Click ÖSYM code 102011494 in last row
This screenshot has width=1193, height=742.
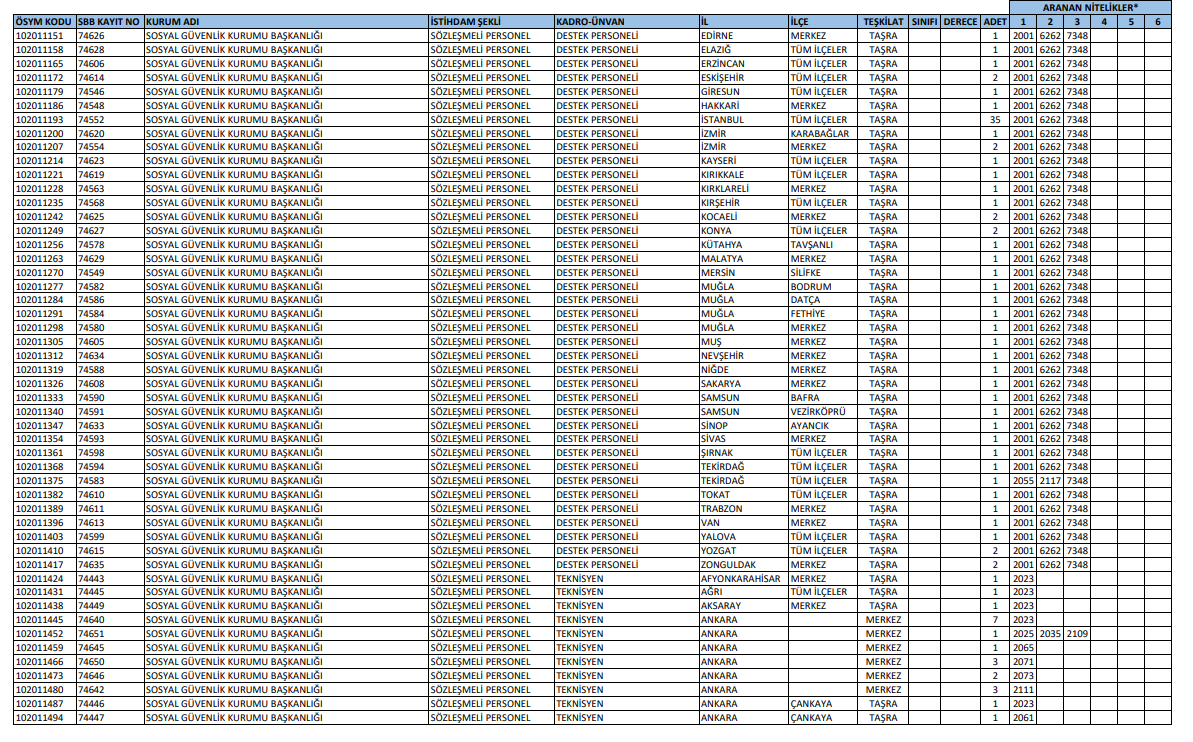pos(44,717)
